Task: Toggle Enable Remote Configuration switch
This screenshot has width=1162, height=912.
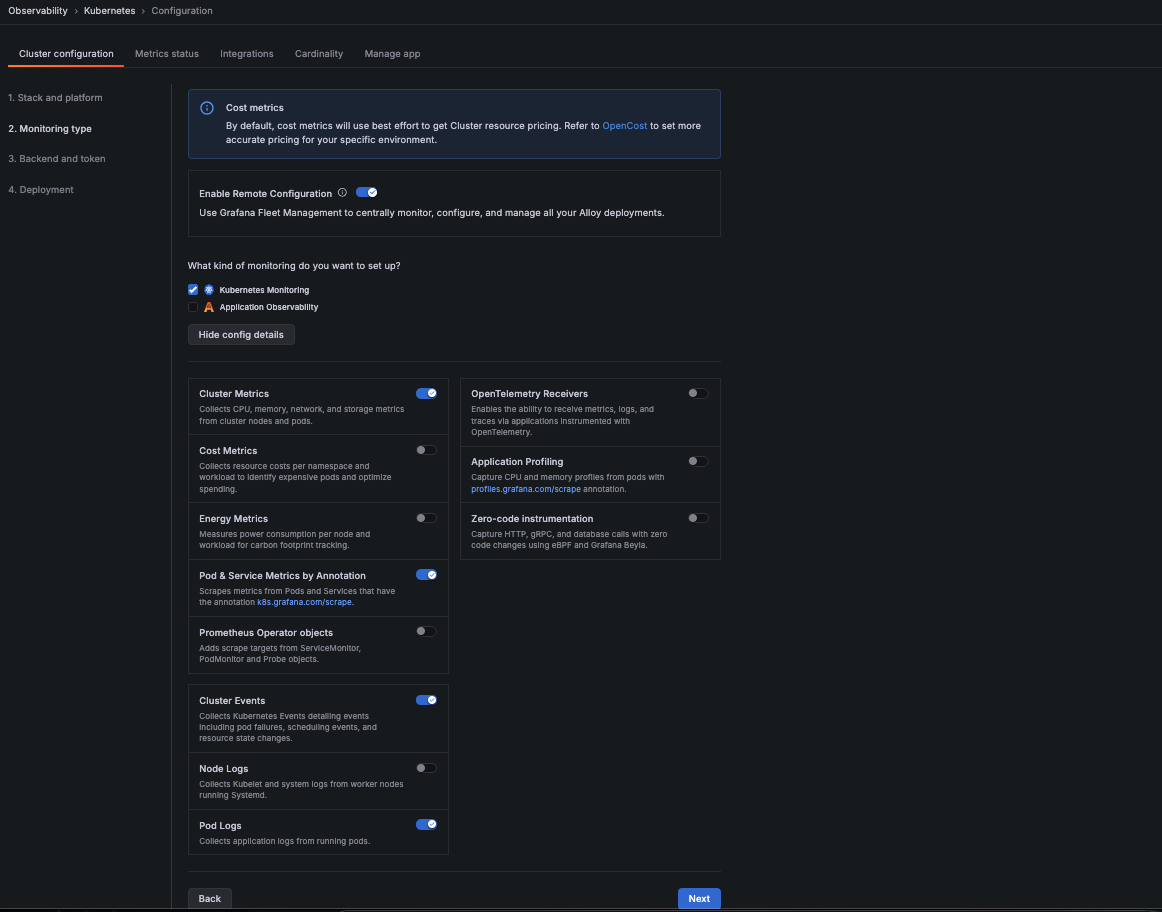Action: (366, 193)
